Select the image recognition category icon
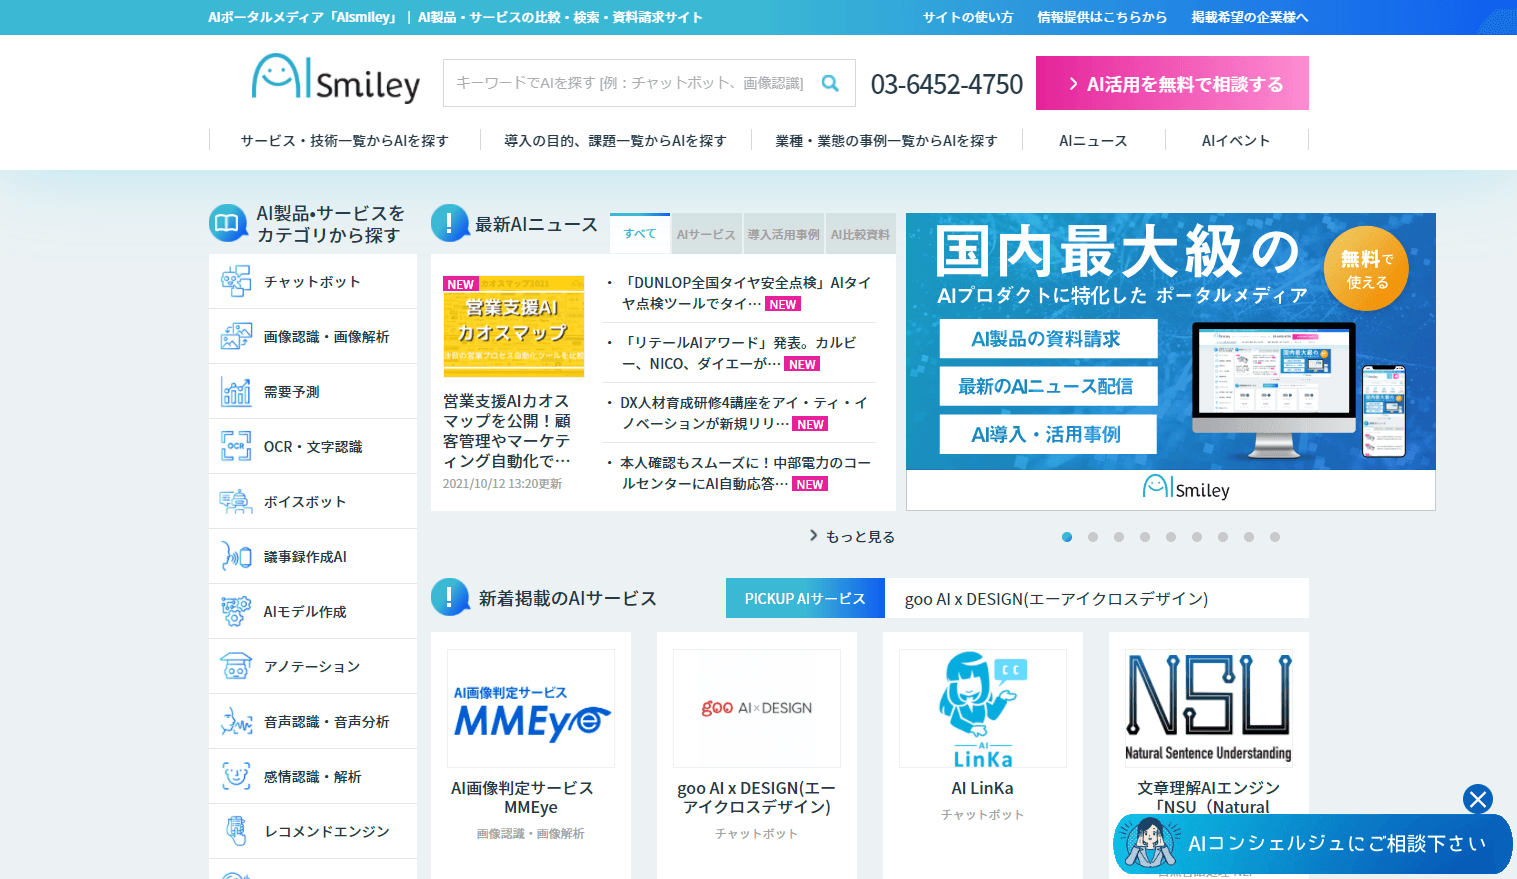 pos(236,337)
